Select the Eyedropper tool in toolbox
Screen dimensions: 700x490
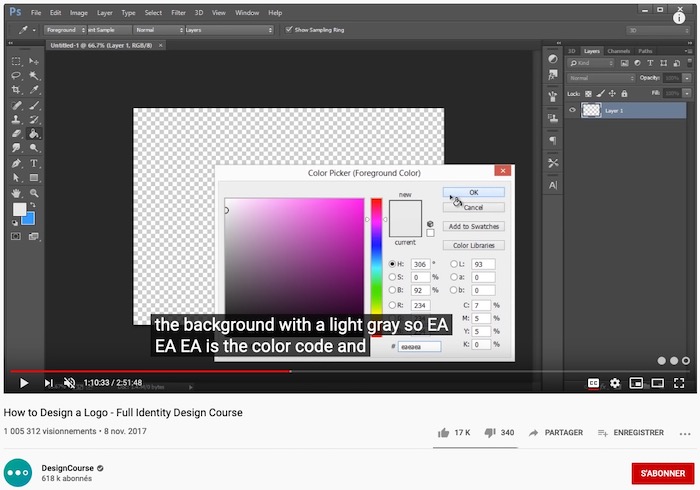pyautogui.click(x=34, y=89)
